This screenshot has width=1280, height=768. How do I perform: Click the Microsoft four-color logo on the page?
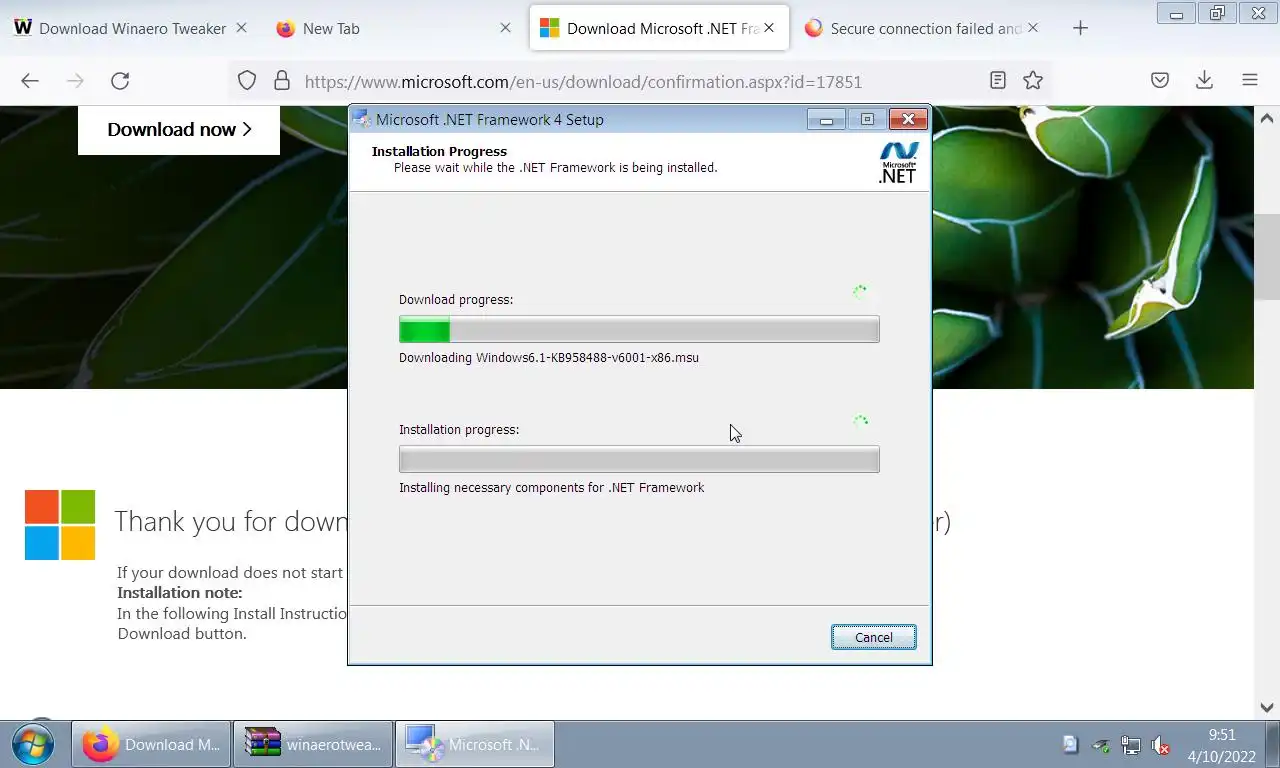[x=60, y=524]
